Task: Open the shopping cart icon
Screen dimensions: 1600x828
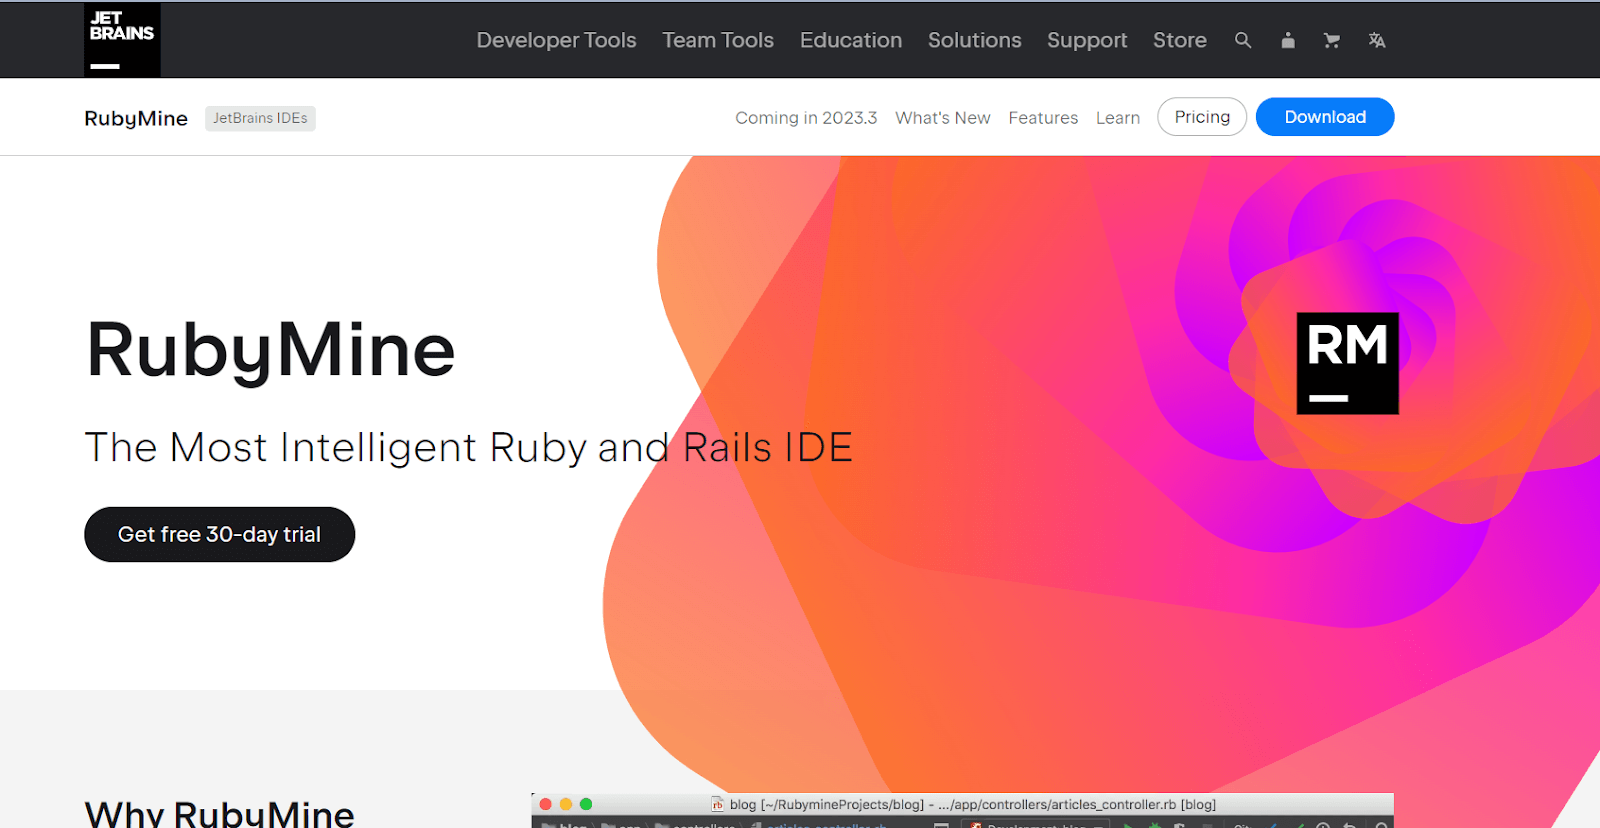Action: (1332, 40)
